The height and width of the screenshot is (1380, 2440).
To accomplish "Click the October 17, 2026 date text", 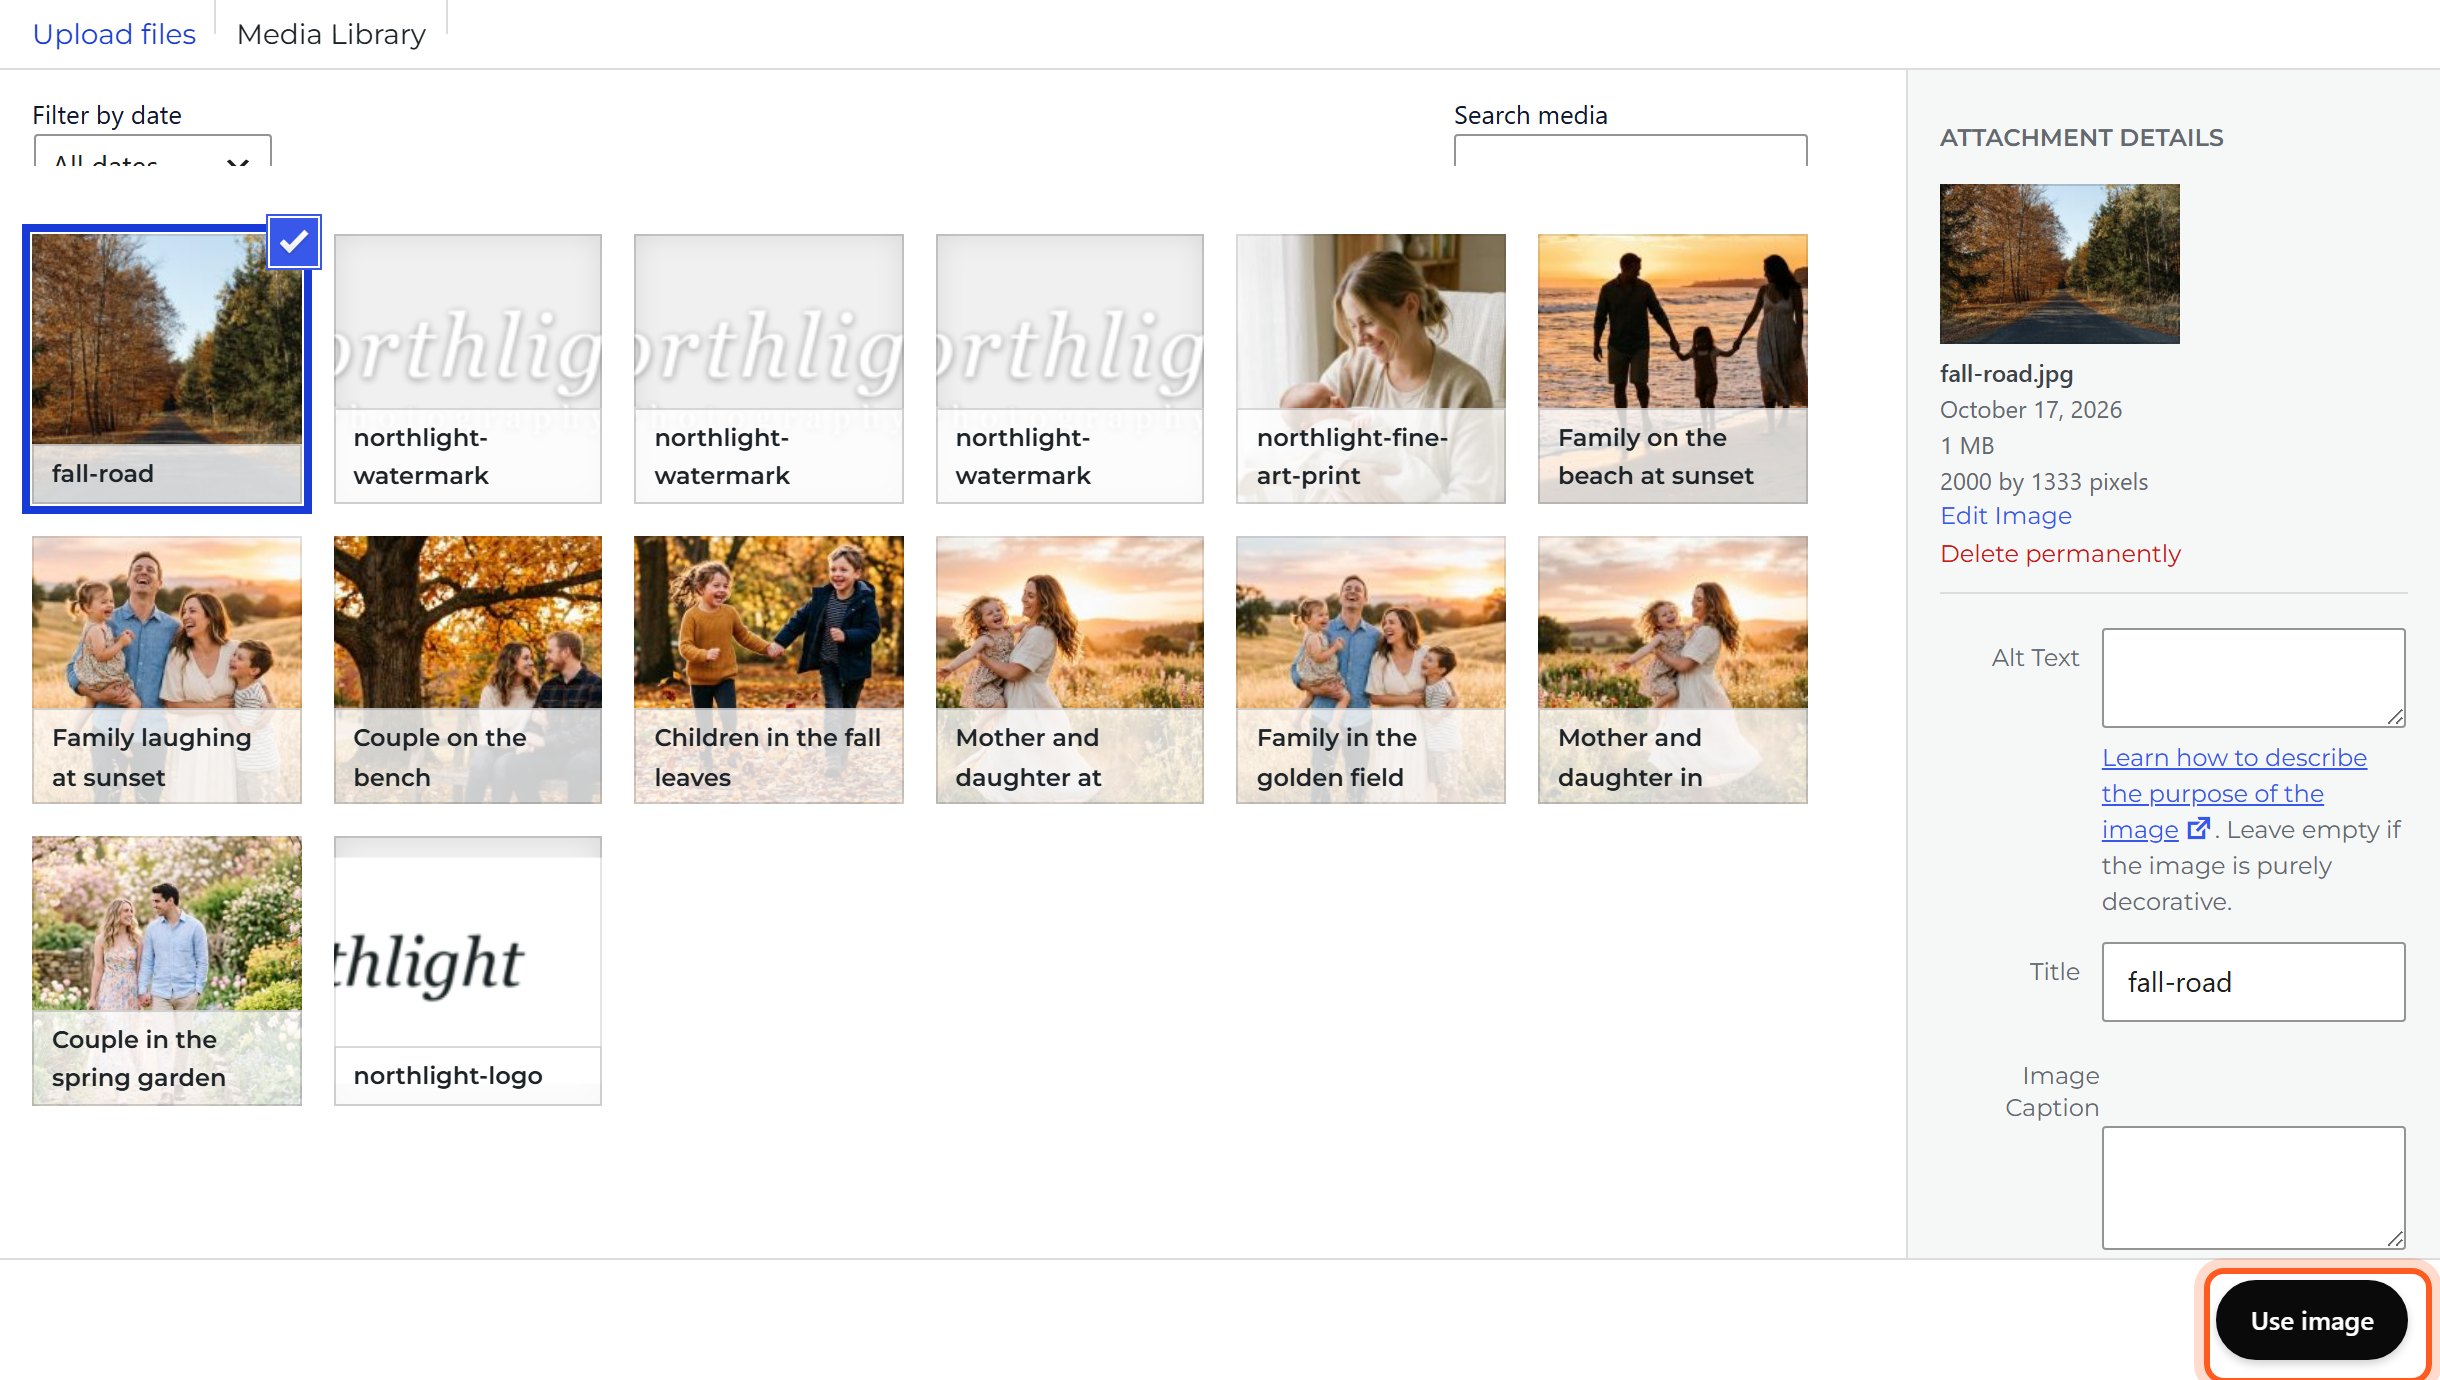I will click(x=2030, y=410).
